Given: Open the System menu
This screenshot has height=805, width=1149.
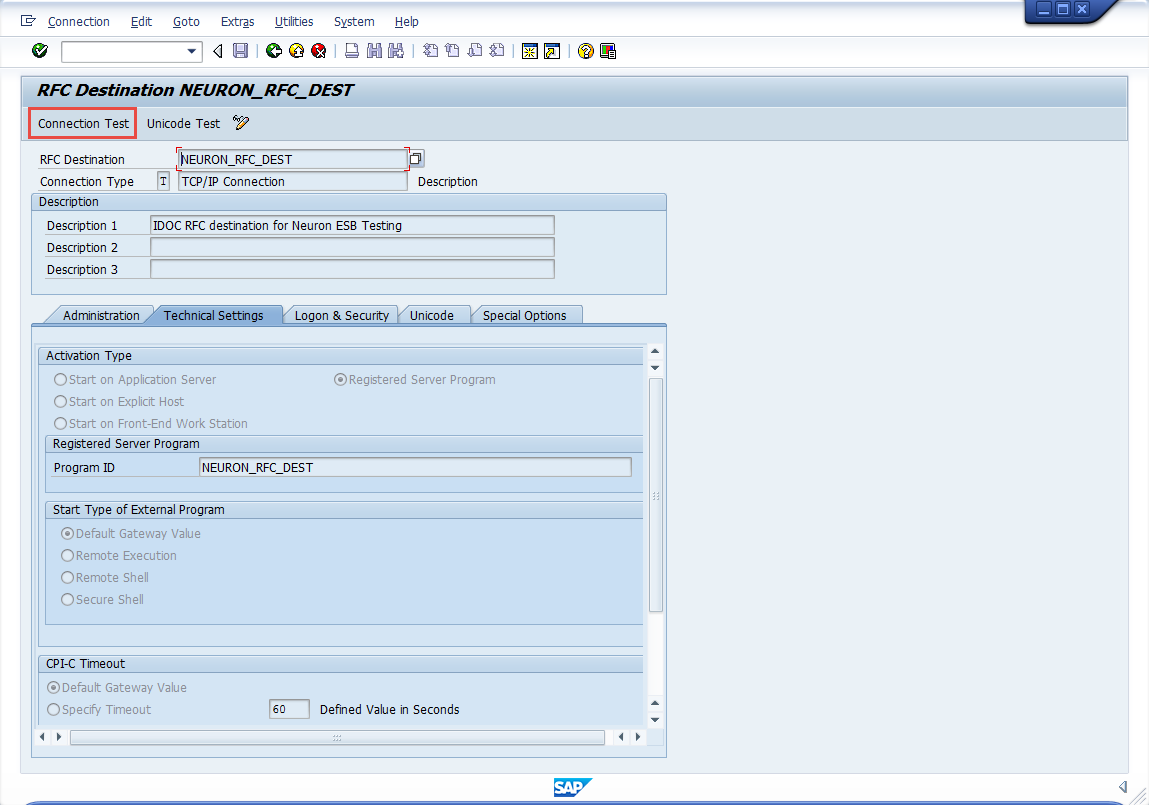Looking at the screenshot, I should [354, 22].
